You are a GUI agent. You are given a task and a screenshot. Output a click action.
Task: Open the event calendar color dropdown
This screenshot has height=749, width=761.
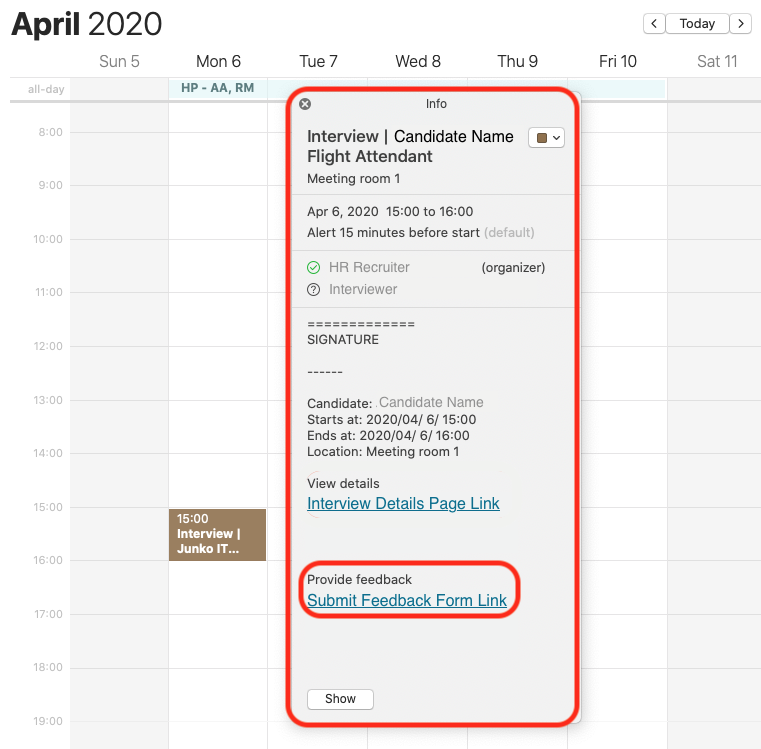pos(547,138)
